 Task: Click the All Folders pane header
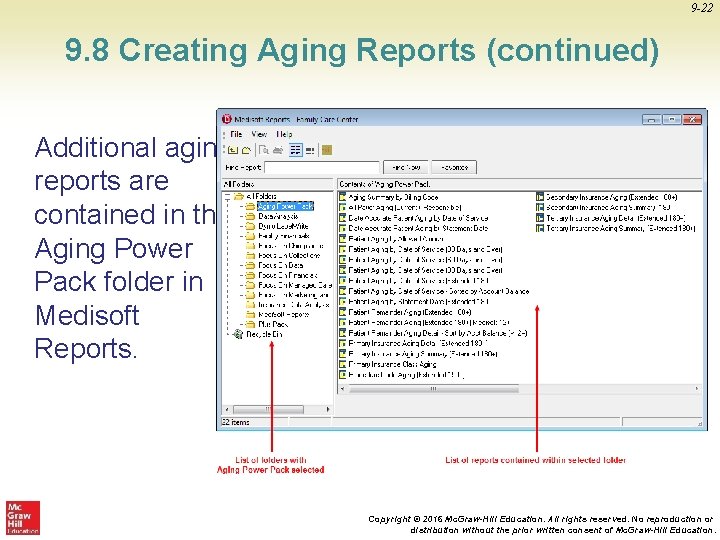[278, 184]
